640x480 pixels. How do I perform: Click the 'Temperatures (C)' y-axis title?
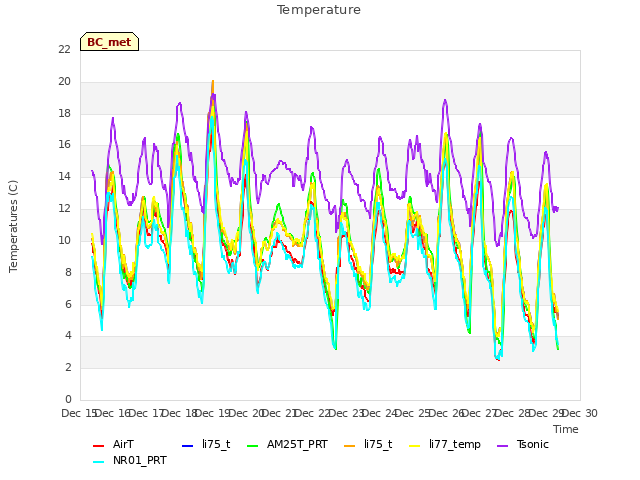13,226
